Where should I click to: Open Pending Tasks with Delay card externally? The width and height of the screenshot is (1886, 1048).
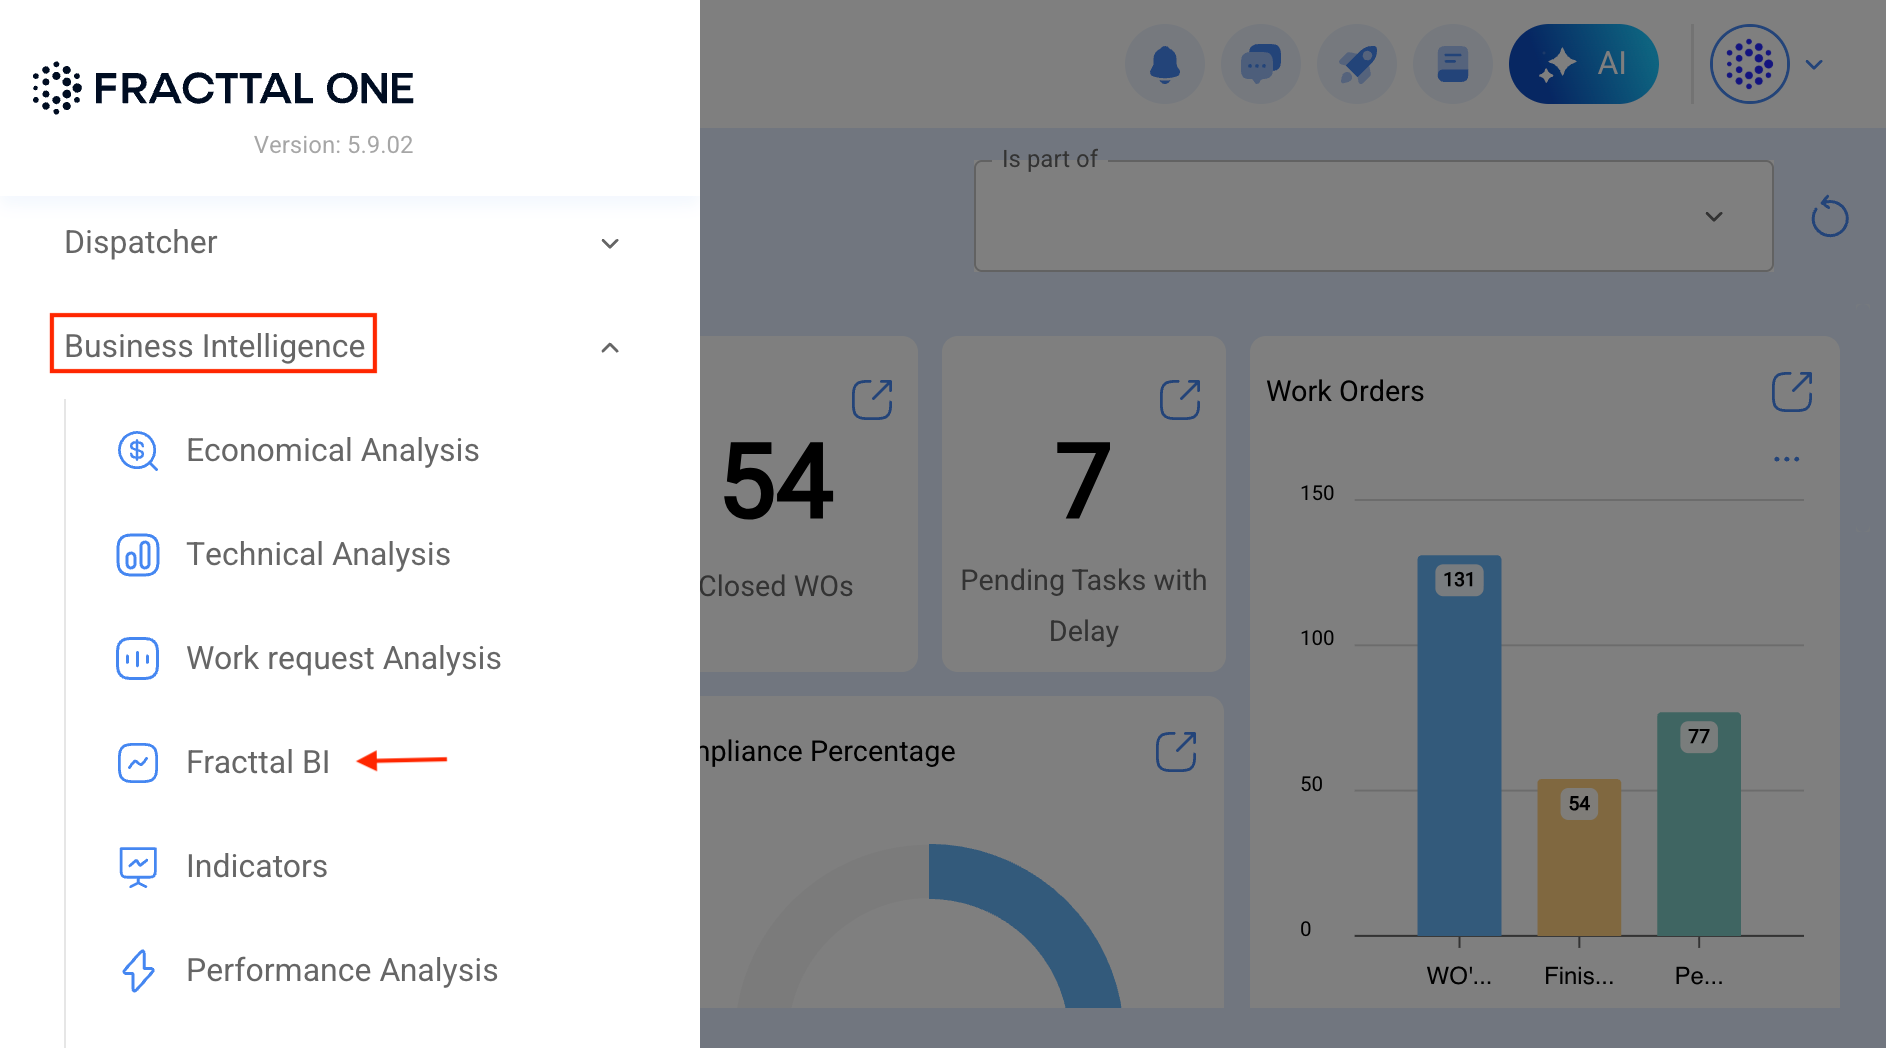tap(1180, 400)
